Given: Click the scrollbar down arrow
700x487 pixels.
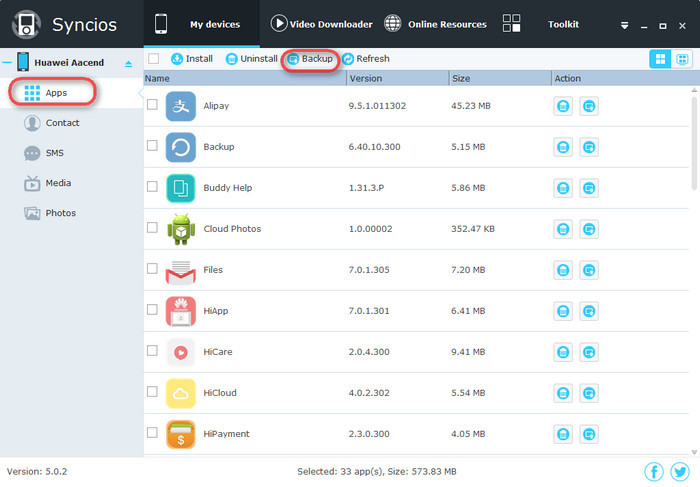Looking at the screenshot, I should [x=694, y=452].
